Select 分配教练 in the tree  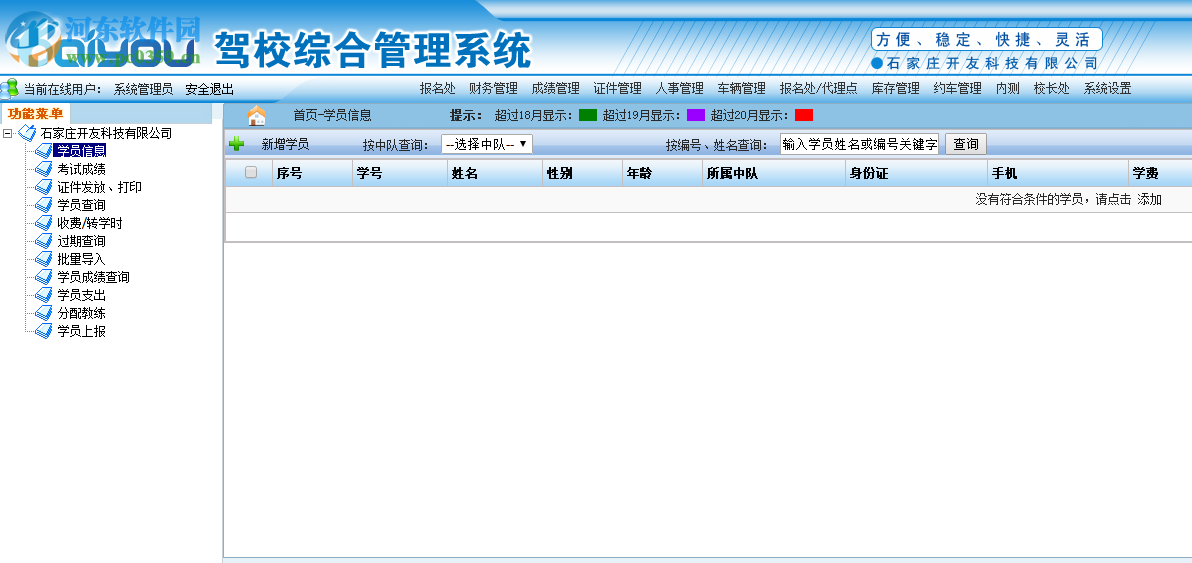tap(81, 313)
